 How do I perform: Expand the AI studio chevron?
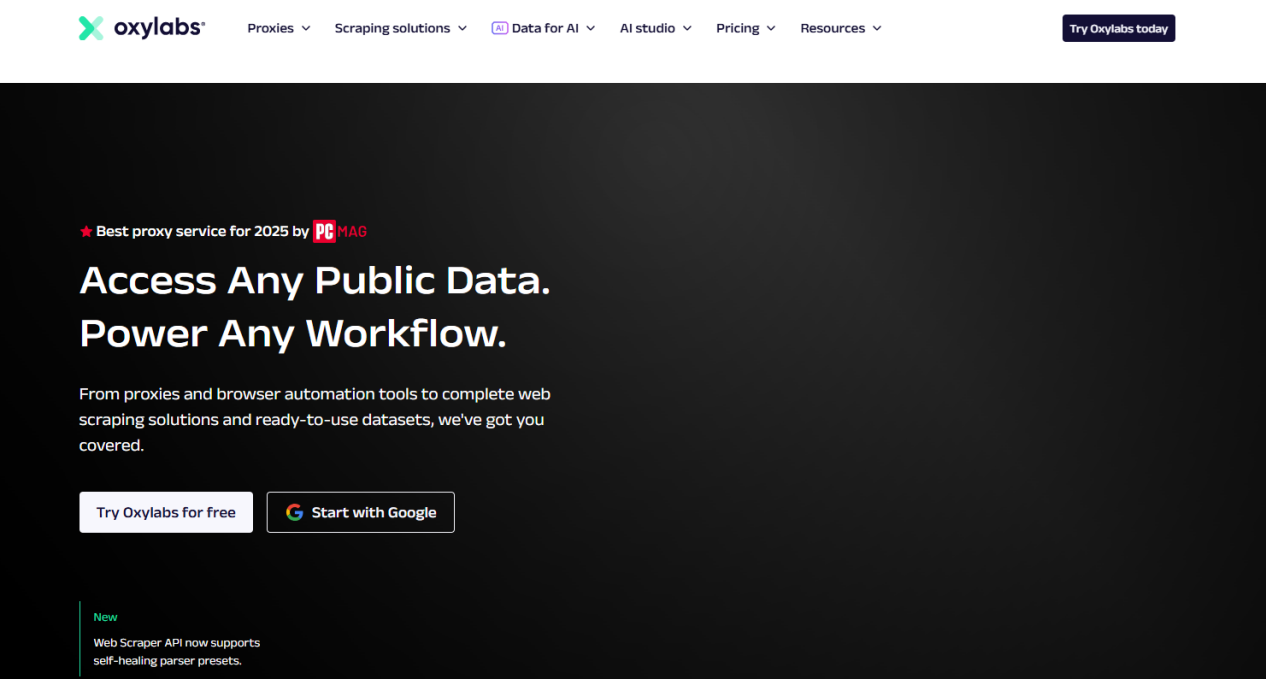click(687, 28)
